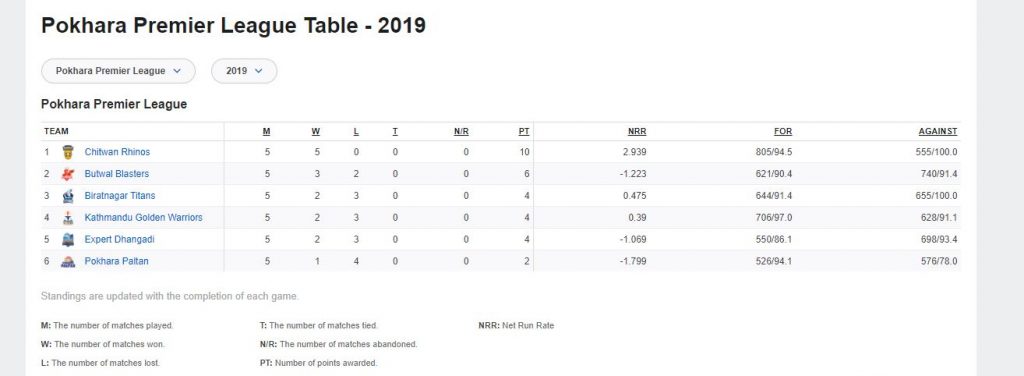
Task: Click the Butwal Blasters team logo
Action: (x=68, y=174)
